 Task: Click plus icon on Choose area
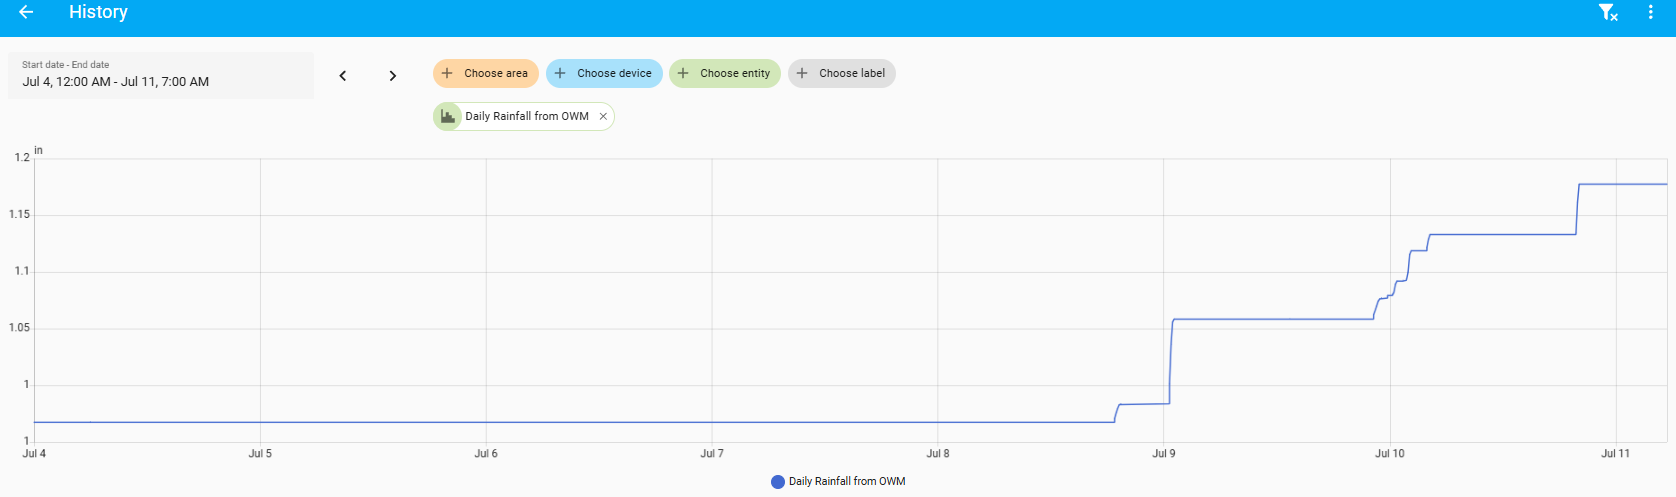pos(447,74)
